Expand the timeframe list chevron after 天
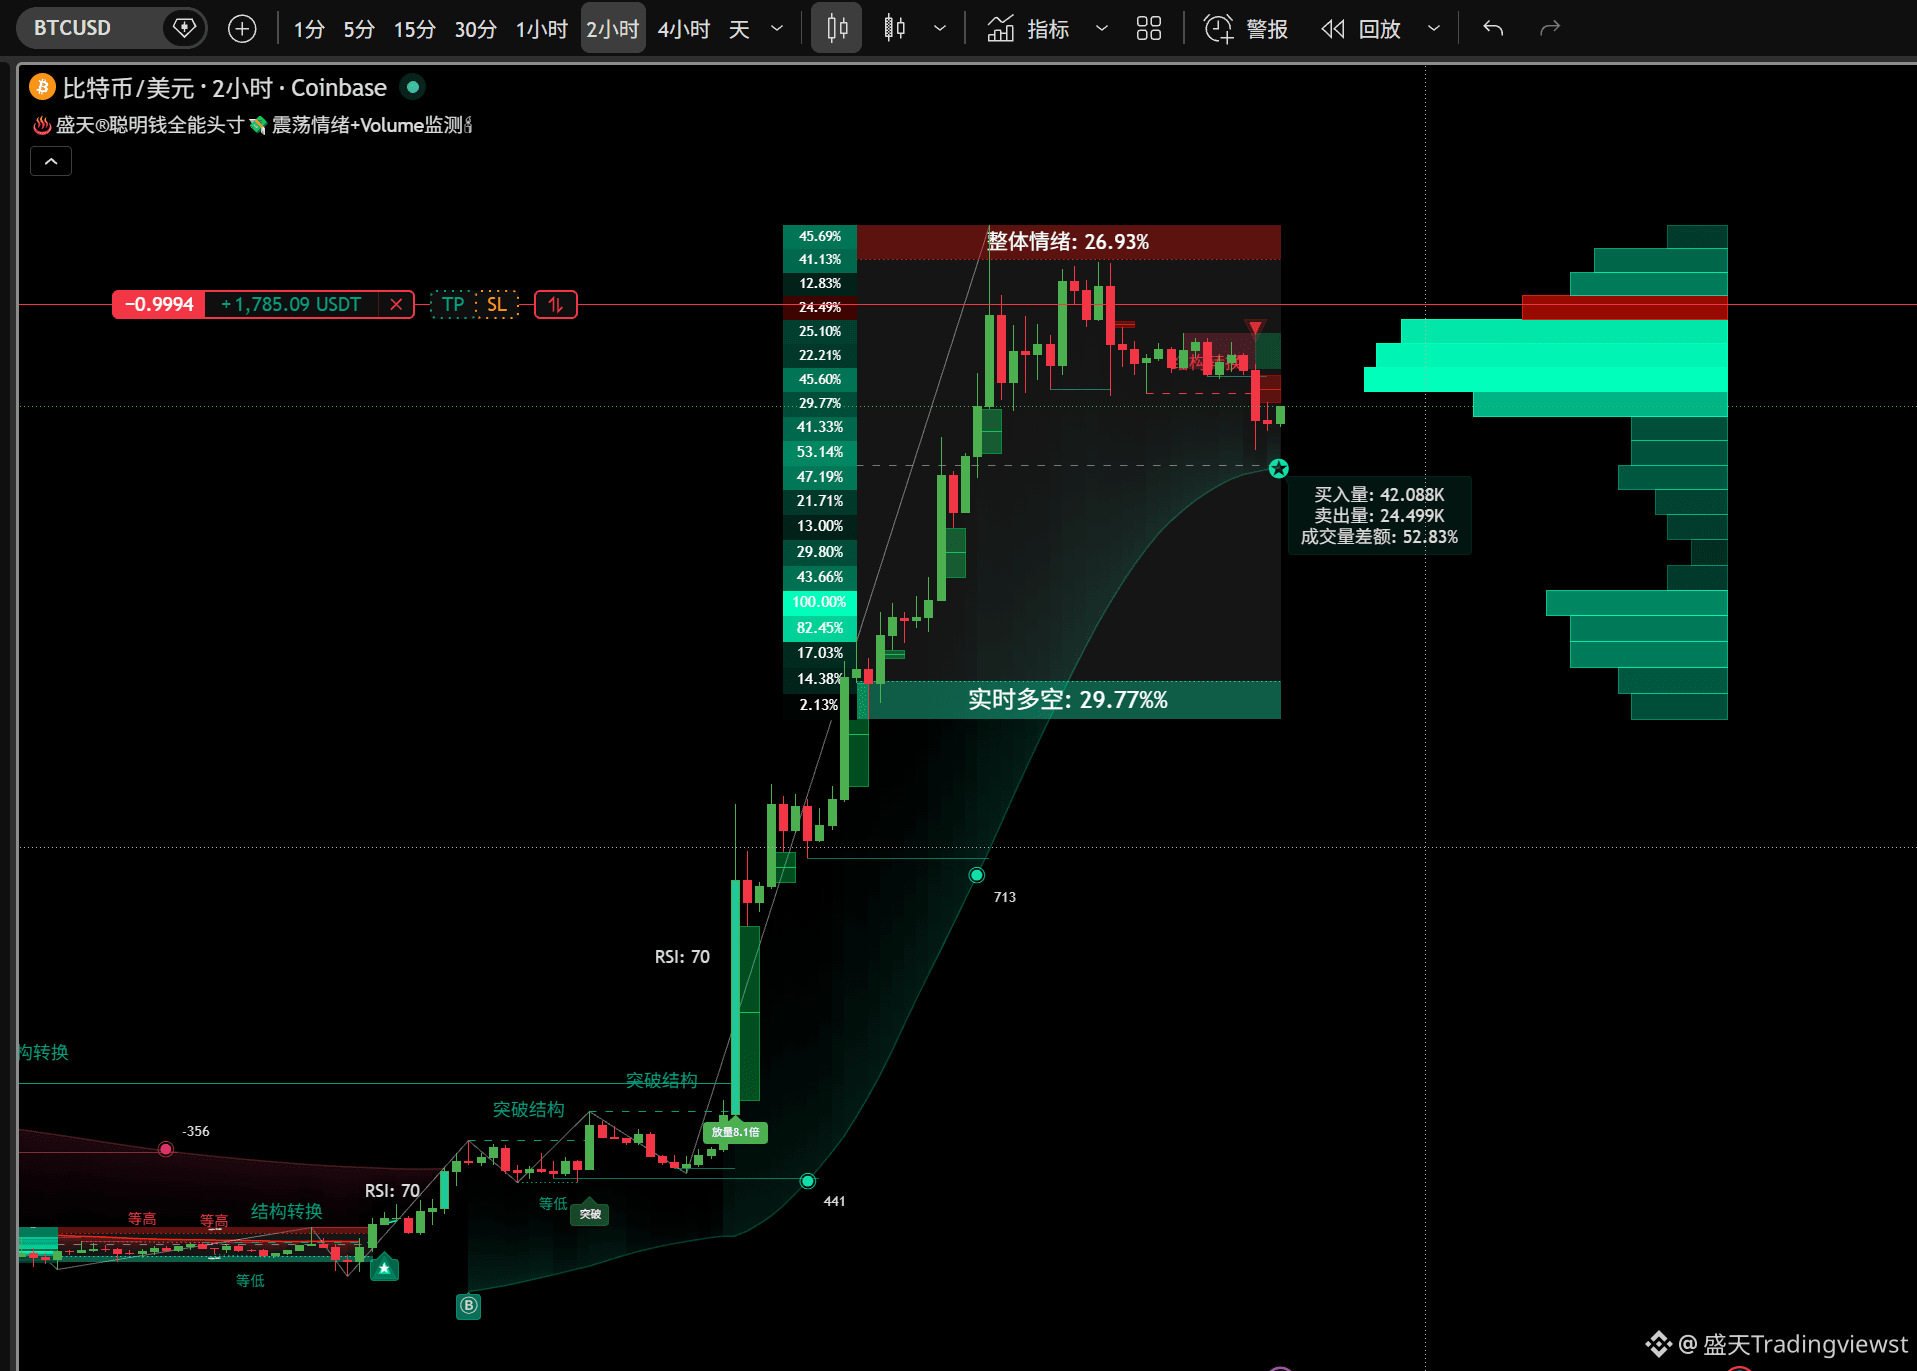Image resolution: width=1917 pixels, height=1371 pixels. pos(777,29)
